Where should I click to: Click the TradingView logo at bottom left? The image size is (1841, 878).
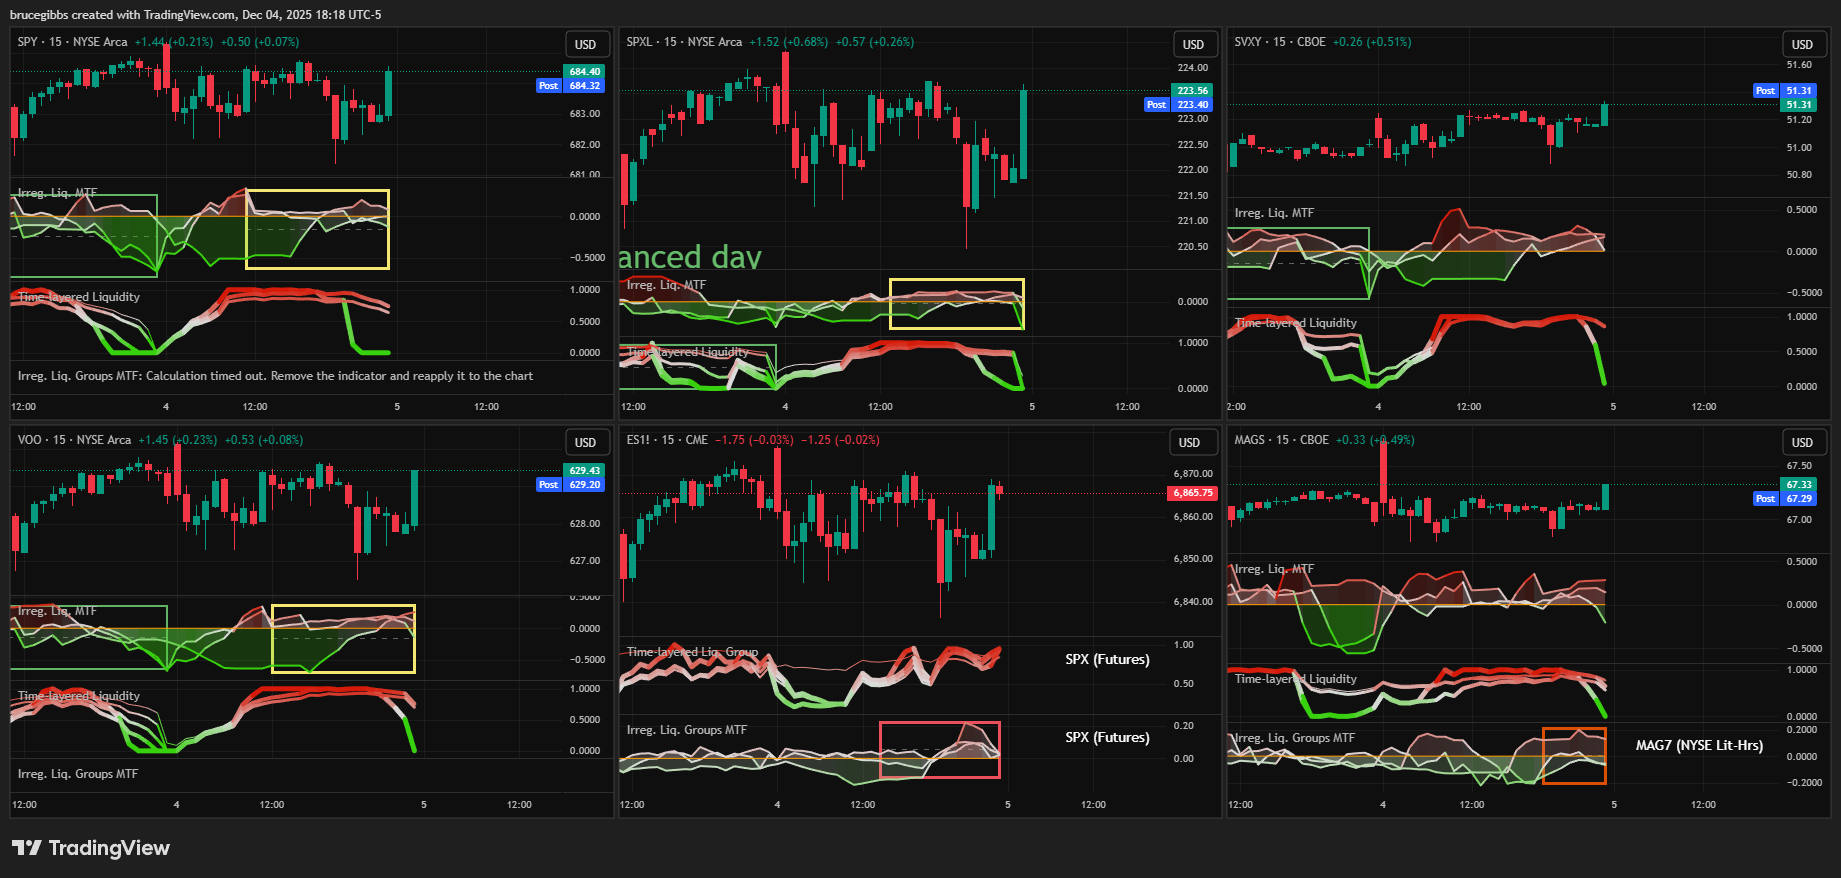click(91, 848)
